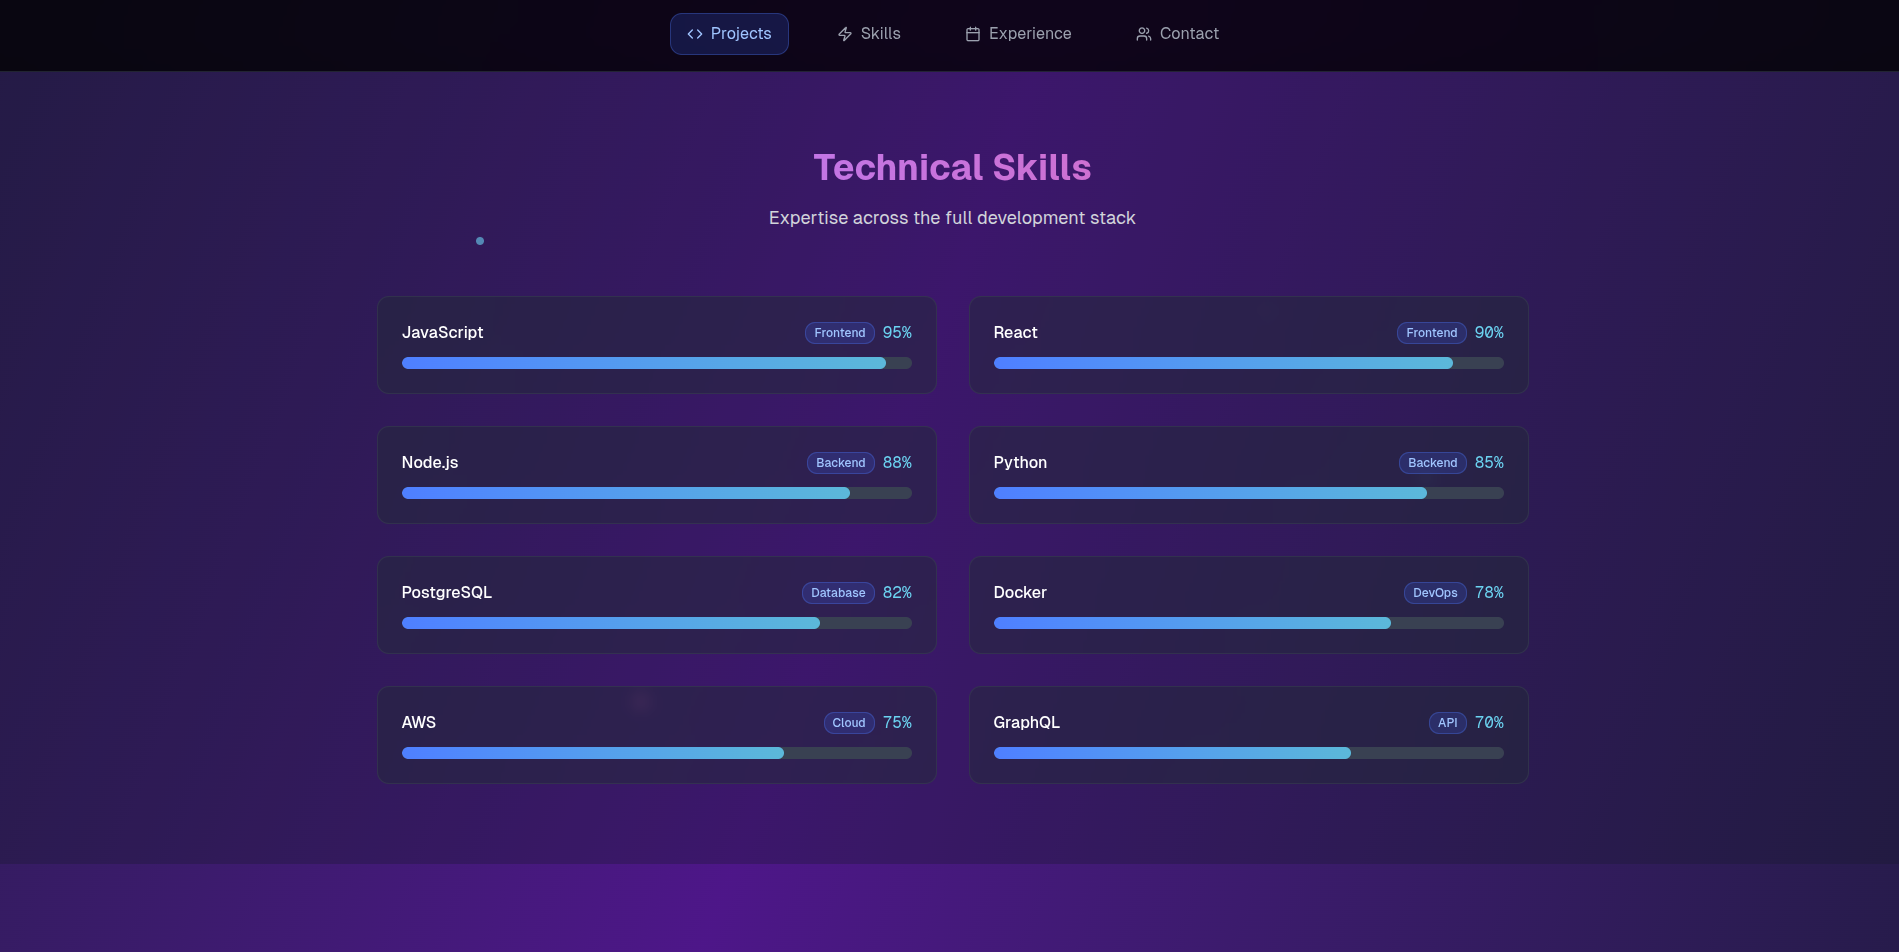Click the lightning bolt icon next to Skills
Screen dimensions: 1899x952
(843, 33)
